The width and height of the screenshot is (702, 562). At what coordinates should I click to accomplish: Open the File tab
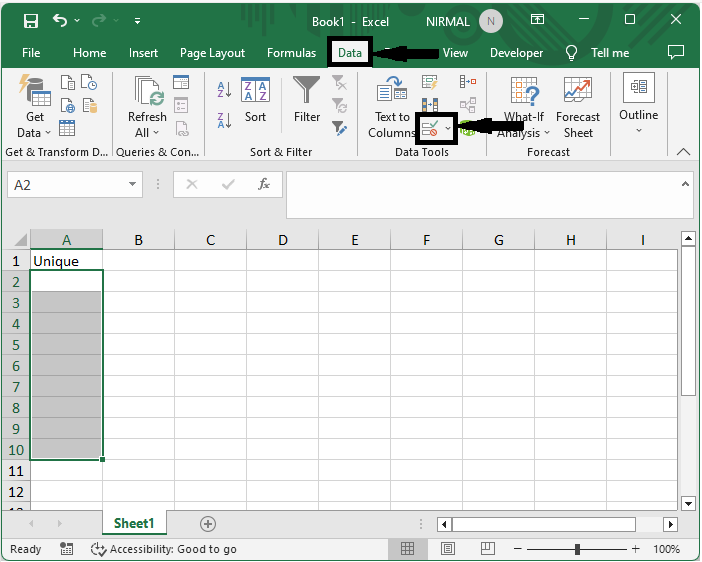31,53
